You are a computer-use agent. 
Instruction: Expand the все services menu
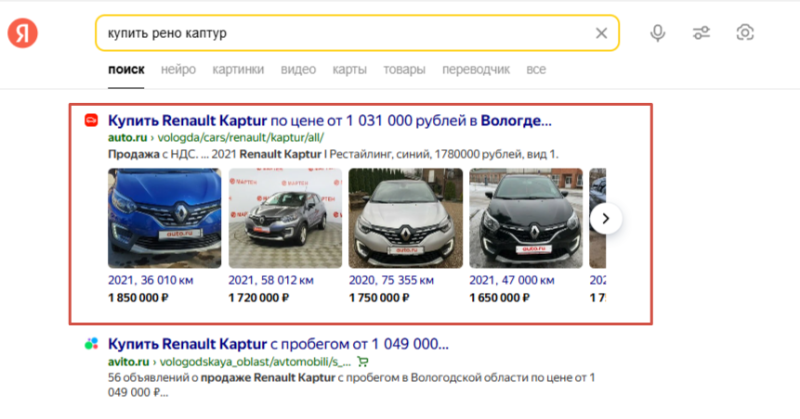coord(536,70)
